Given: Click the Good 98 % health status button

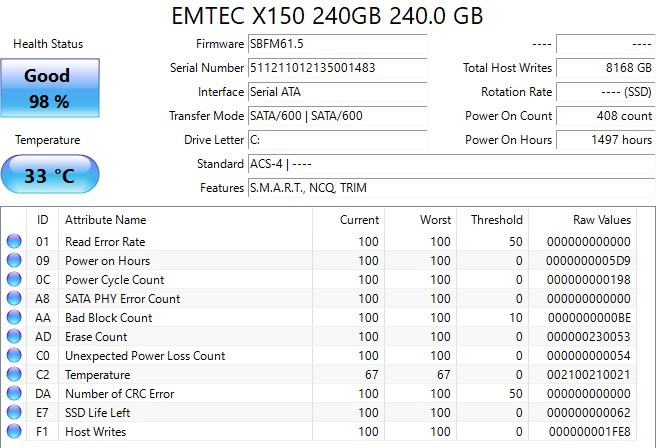Looking at the screenshot, I should [50, 88].
